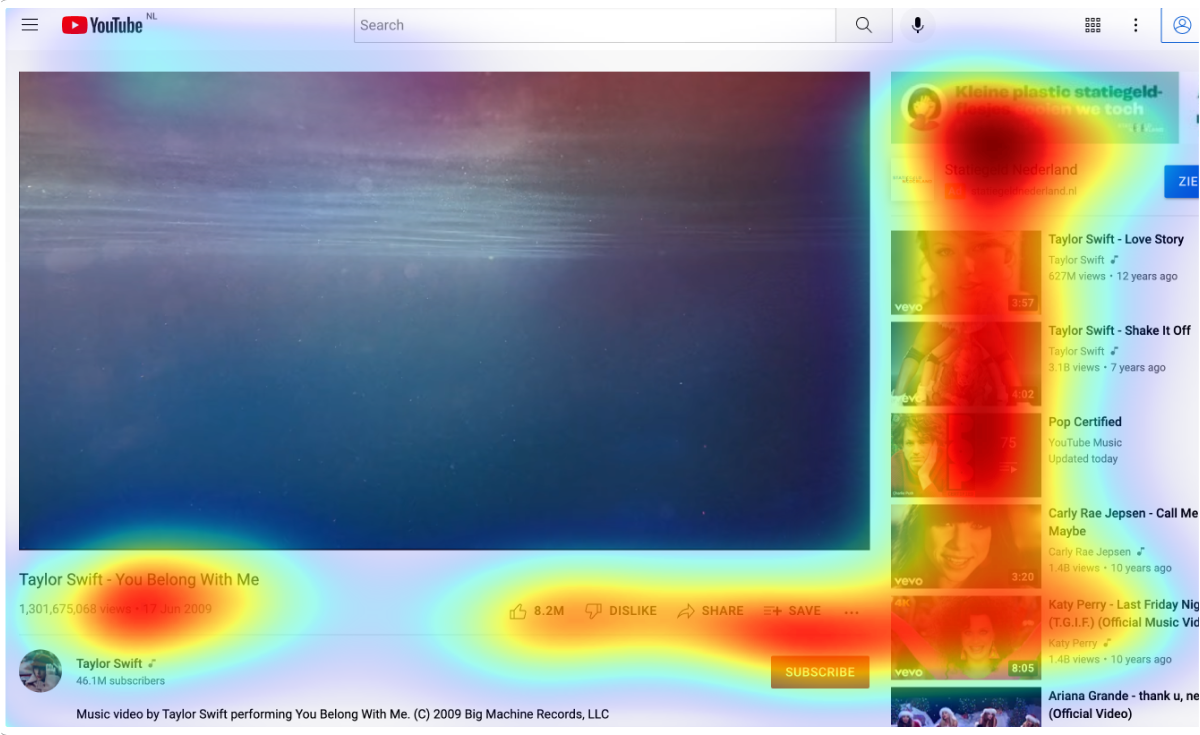Image resolution: width=1200 pixels, height=735 pixels.
Task: Open more actions ellipsis beside SAVE
Action: (x=851, y=611)
